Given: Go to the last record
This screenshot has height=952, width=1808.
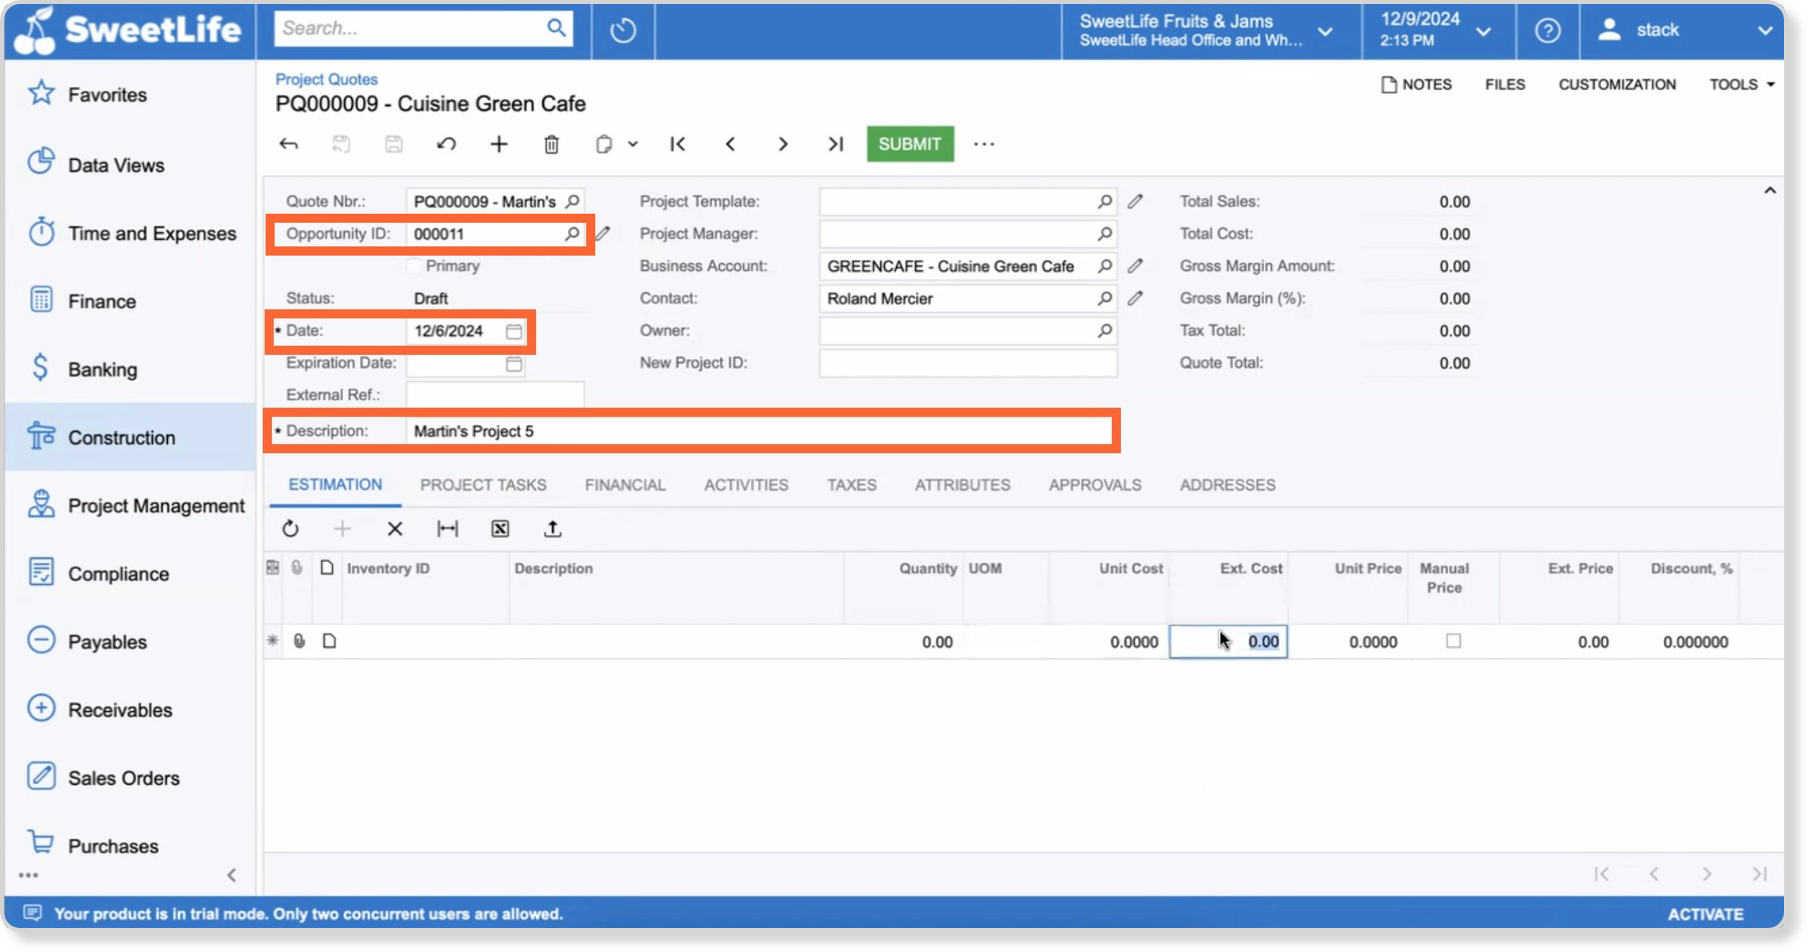Looking at the screenshot, I should tap(836, 144).
